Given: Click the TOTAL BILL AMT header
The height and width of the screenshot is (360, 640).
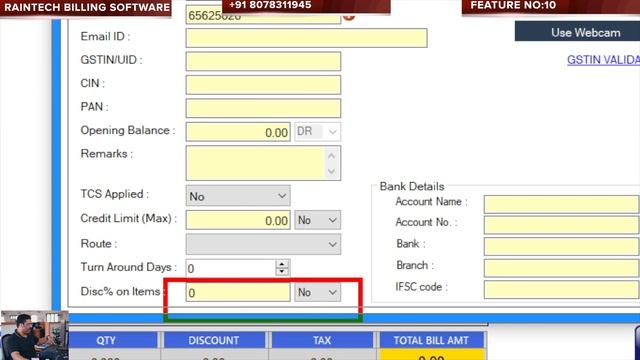Looking at the screenshot, I should tap(431, 340).
